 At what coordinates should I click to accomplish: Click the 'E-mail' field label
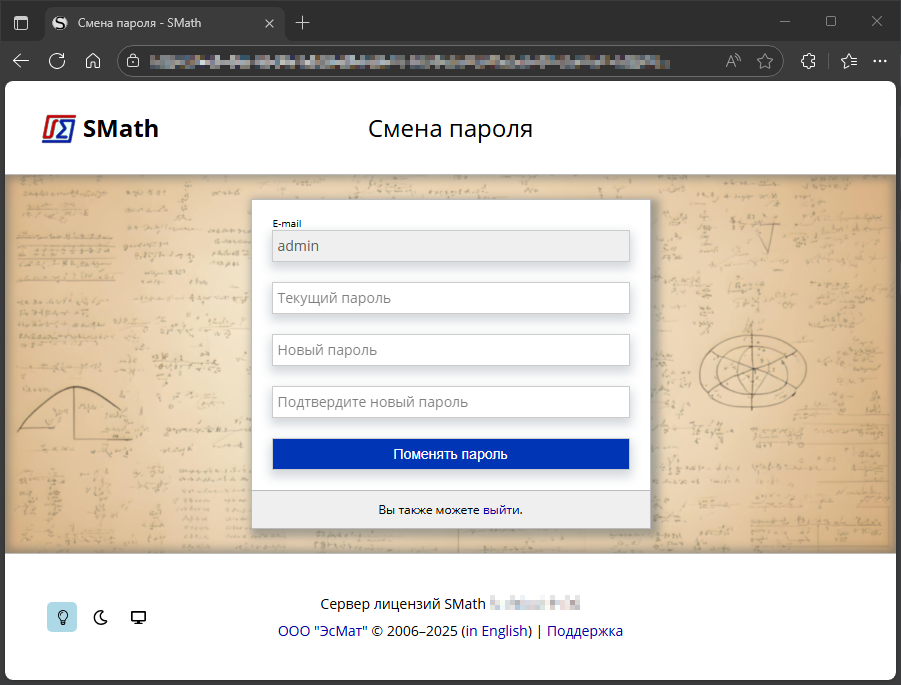(287, 224)
